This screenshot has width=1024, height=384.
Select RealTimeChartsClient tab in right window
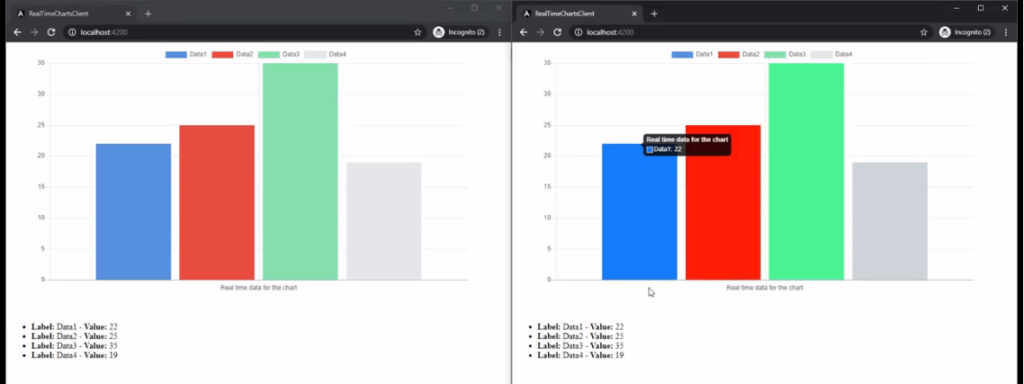[x=580, y=14]
